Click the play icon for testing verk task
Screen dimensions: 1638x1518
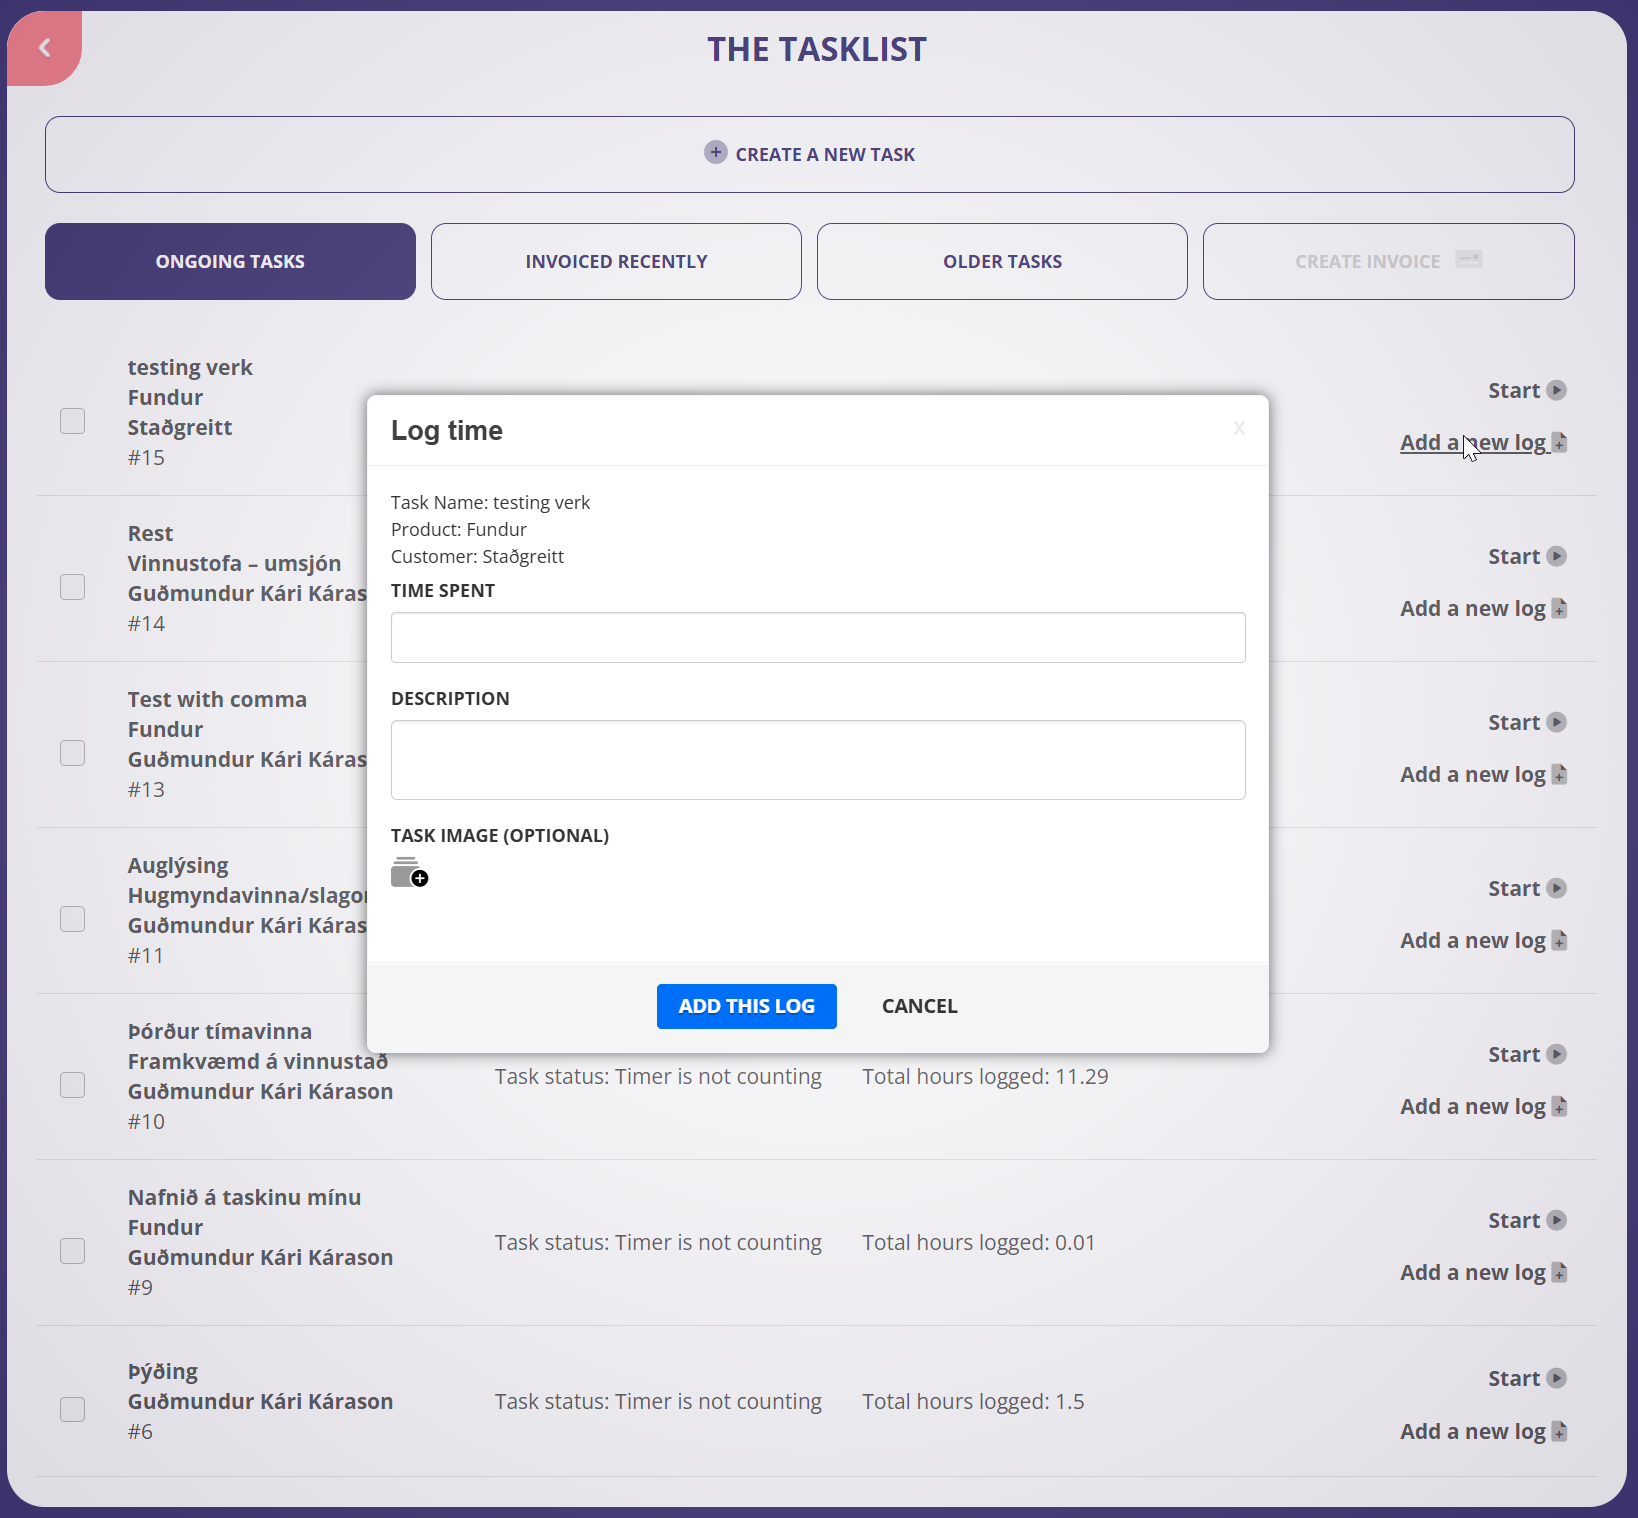point(1557,390)
